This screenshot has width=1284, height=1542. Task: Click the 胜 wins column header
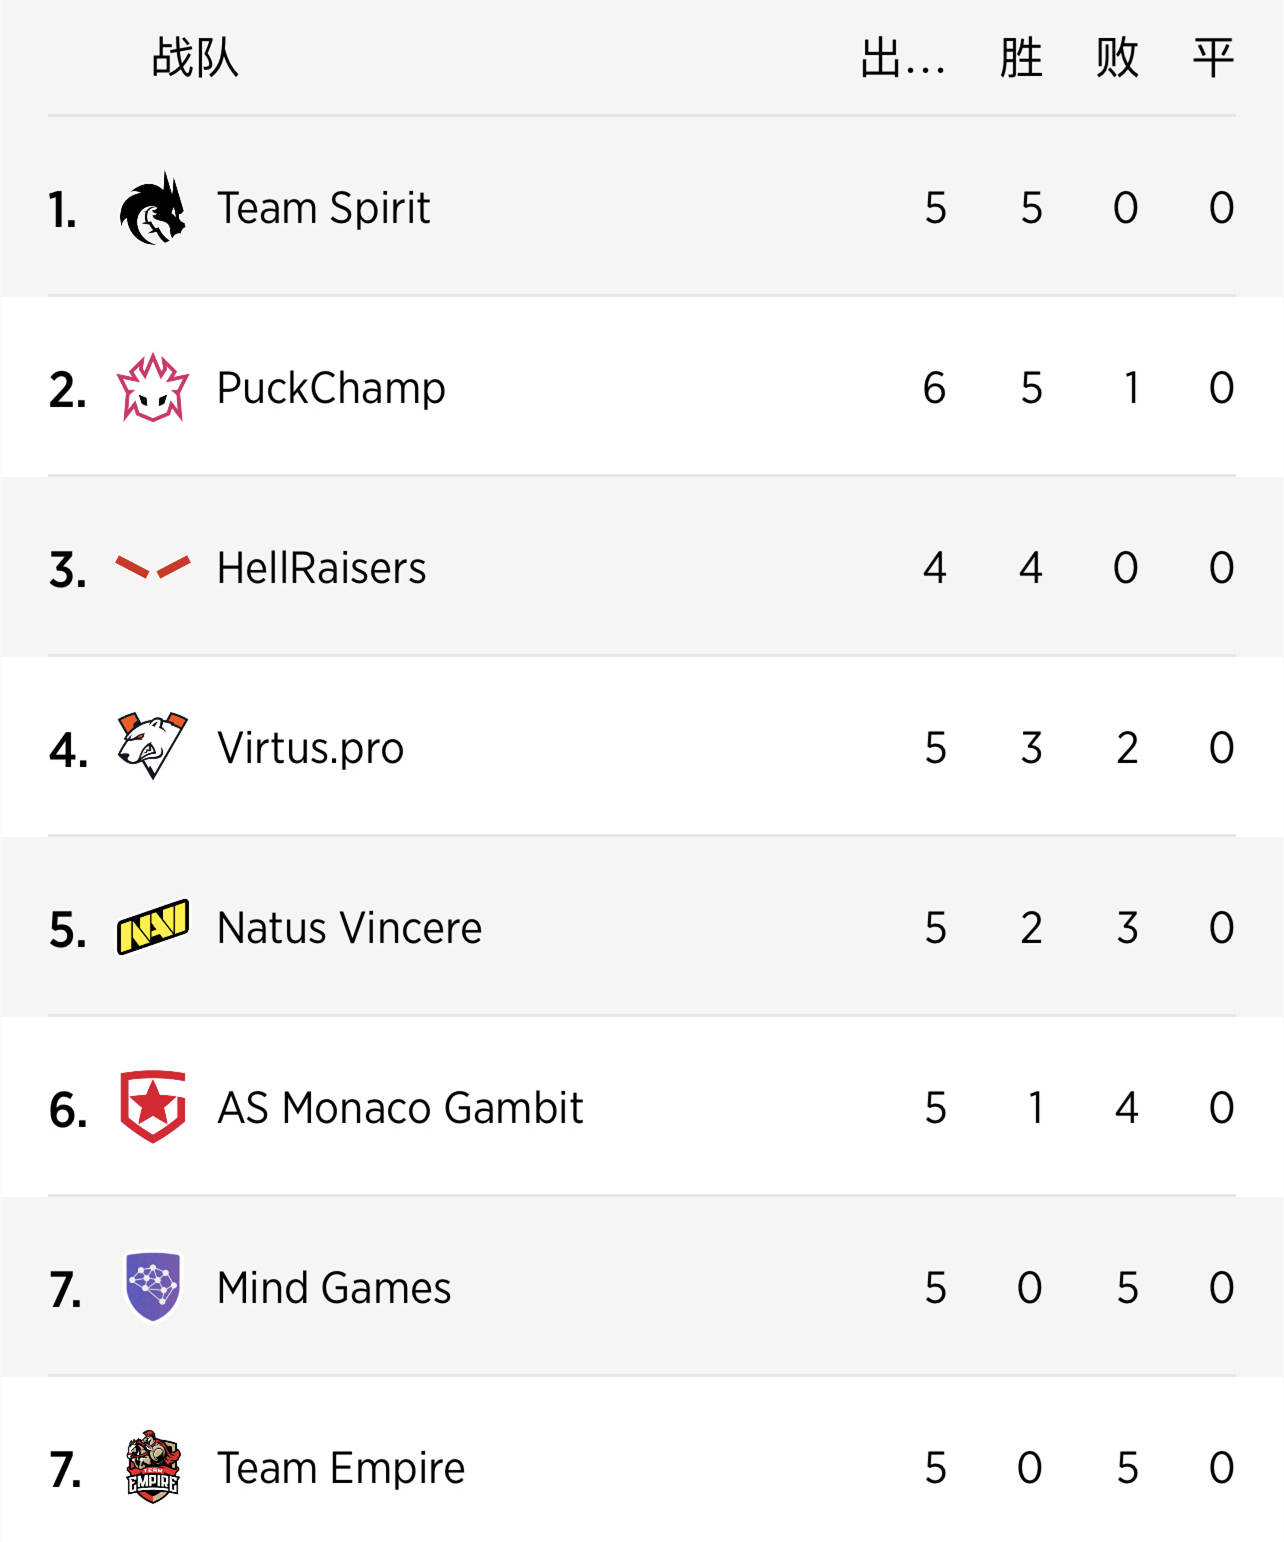[x=1021, y=57]
